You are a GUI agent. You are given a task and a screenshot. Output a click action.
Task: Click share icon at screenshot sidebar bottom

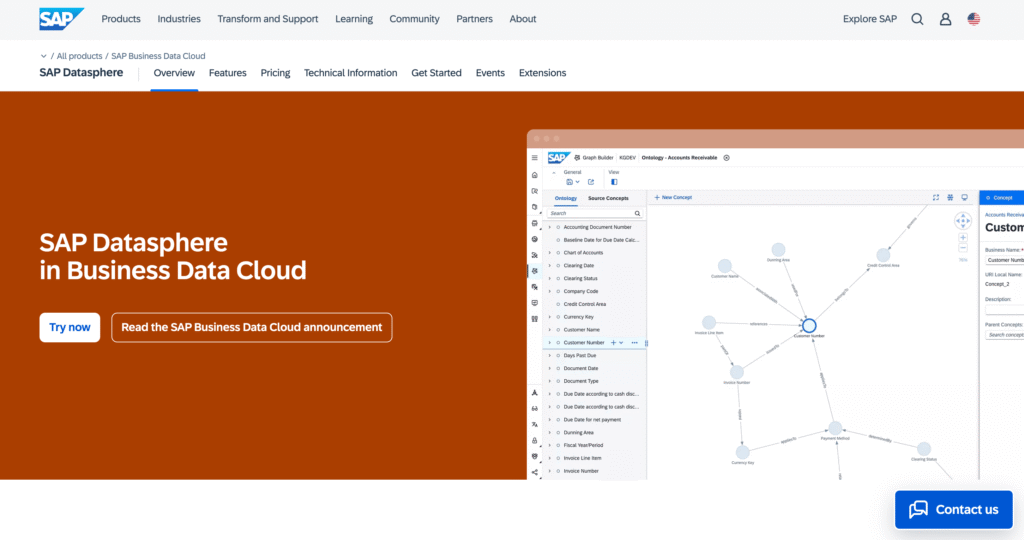point(534,472)
